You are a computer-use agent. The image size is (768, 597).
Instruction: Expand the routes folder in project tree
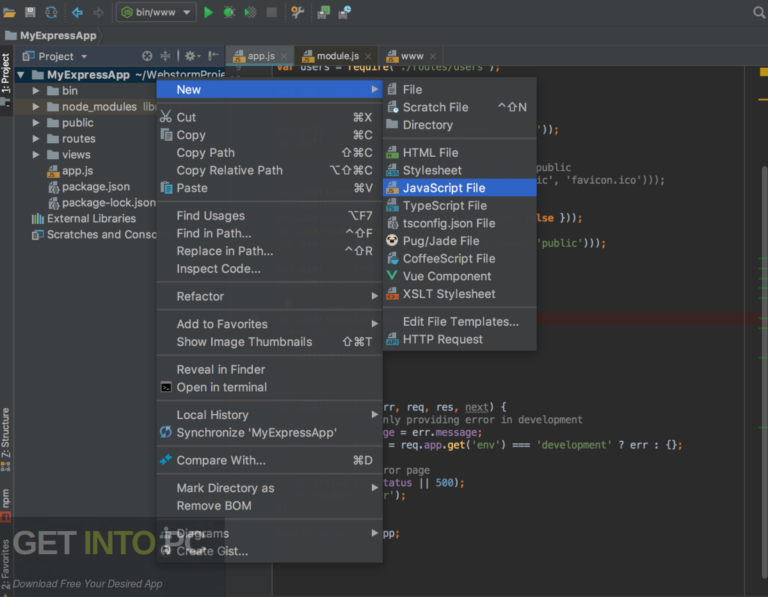[x=36, y=139]
